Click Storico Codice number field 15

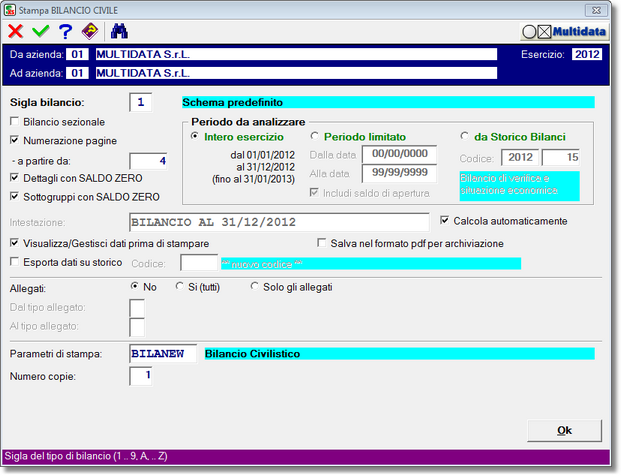[561, 158]
